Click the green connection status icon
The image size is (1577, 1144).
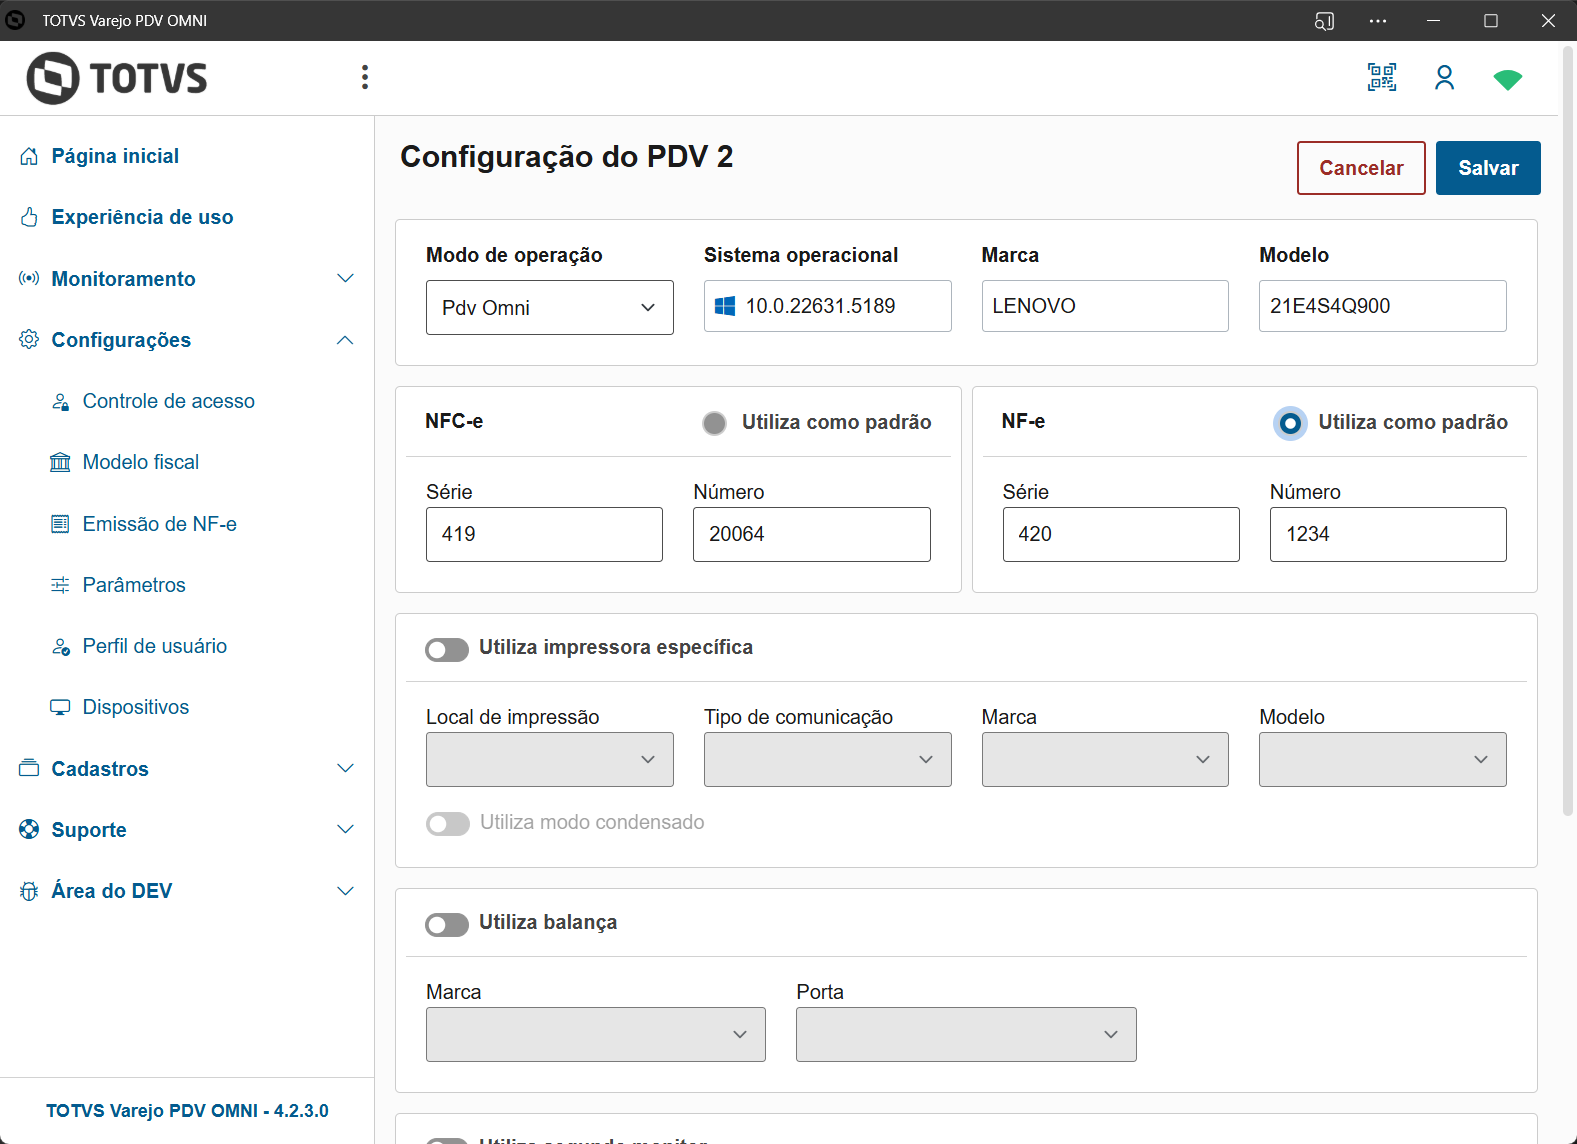(x=1507, y=80)
